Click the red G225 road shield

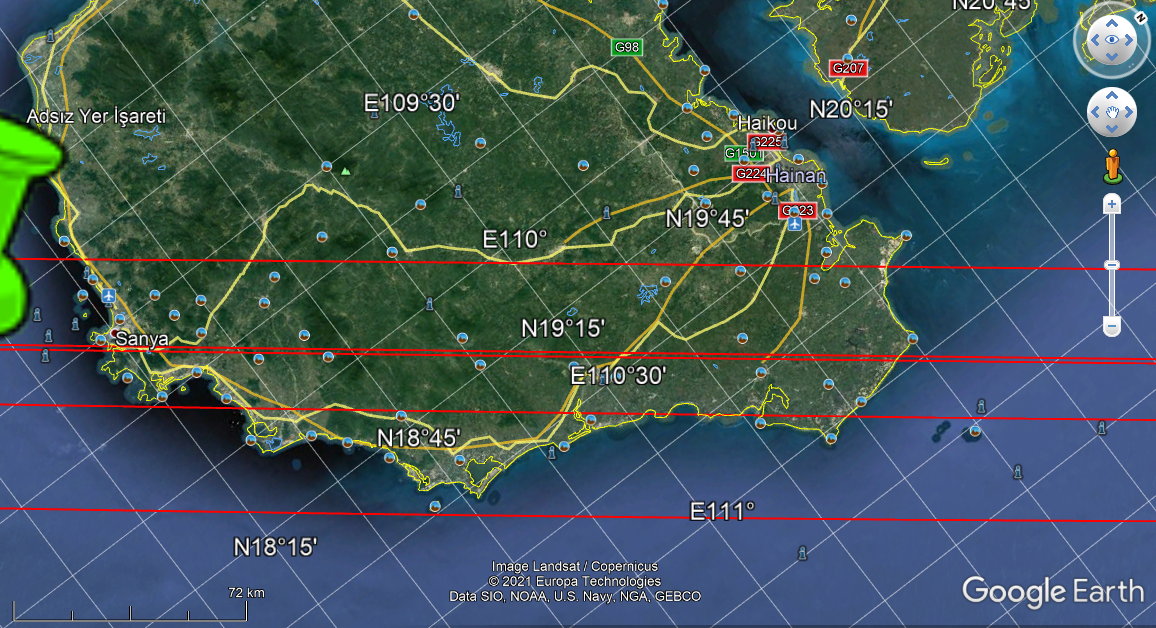pyautogui.click(x=765, y=142)
